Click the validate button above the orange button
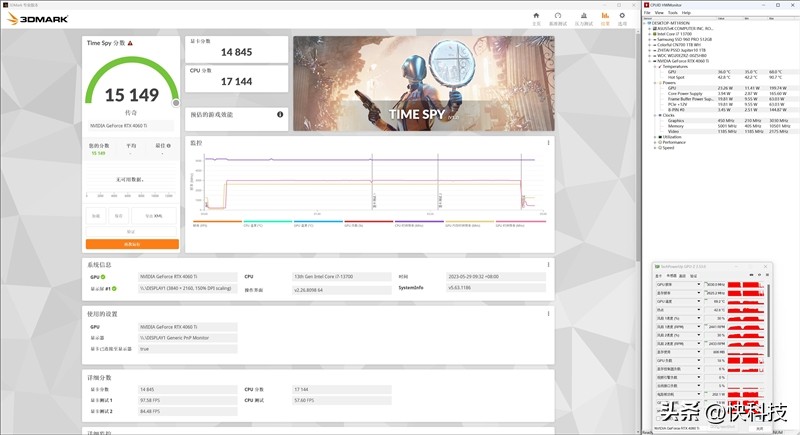This screenshot has width=800, height=435. click(131, 232)
